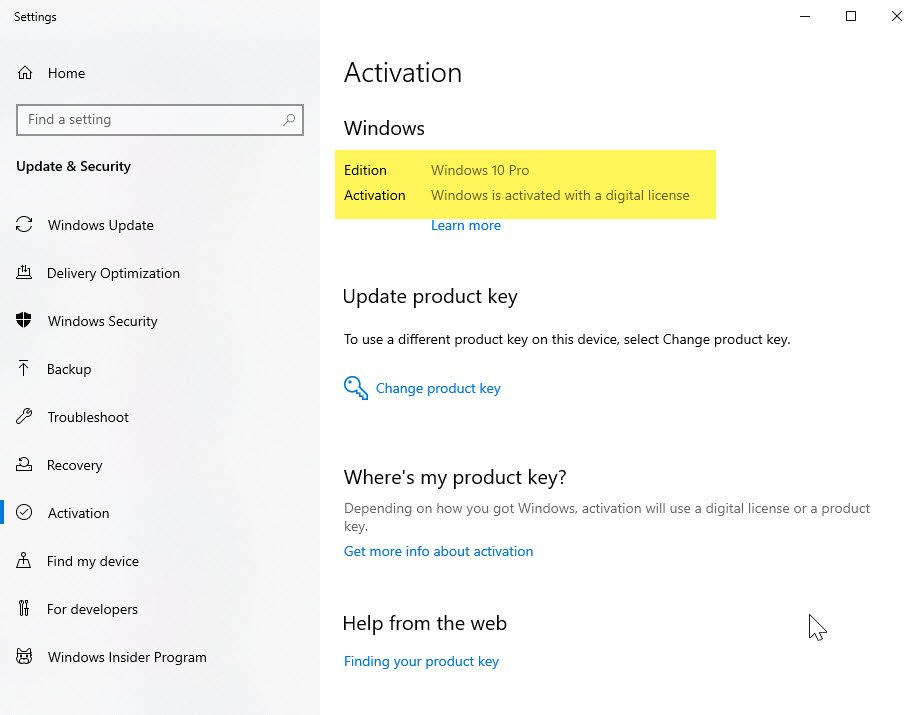The height and width of the screenshot is (715, 920).
Task: Open Windows Insider Program page
Action: [127, 658]
